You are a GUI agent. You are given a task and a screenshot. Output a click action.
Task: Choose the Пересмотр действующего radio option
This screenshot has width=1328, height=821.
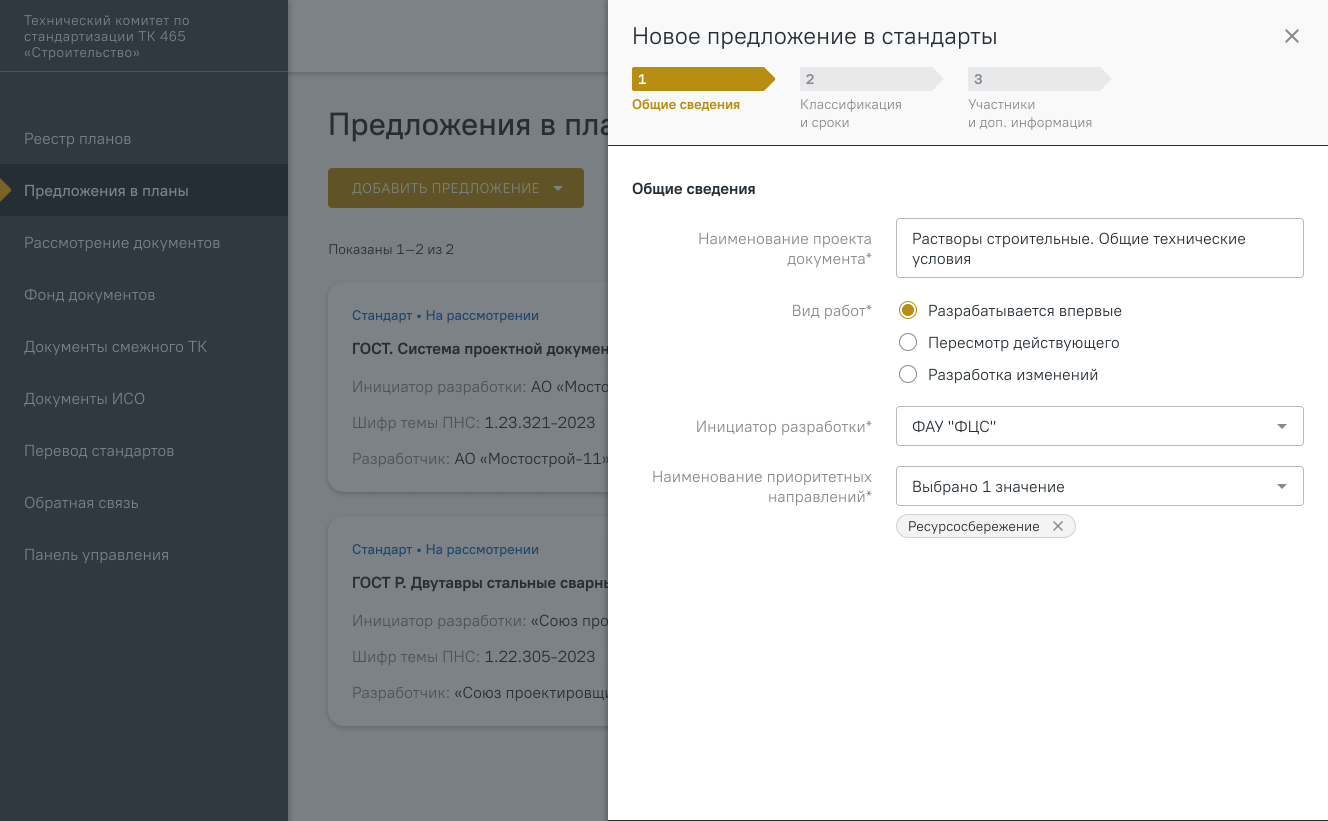click(908, 343)
